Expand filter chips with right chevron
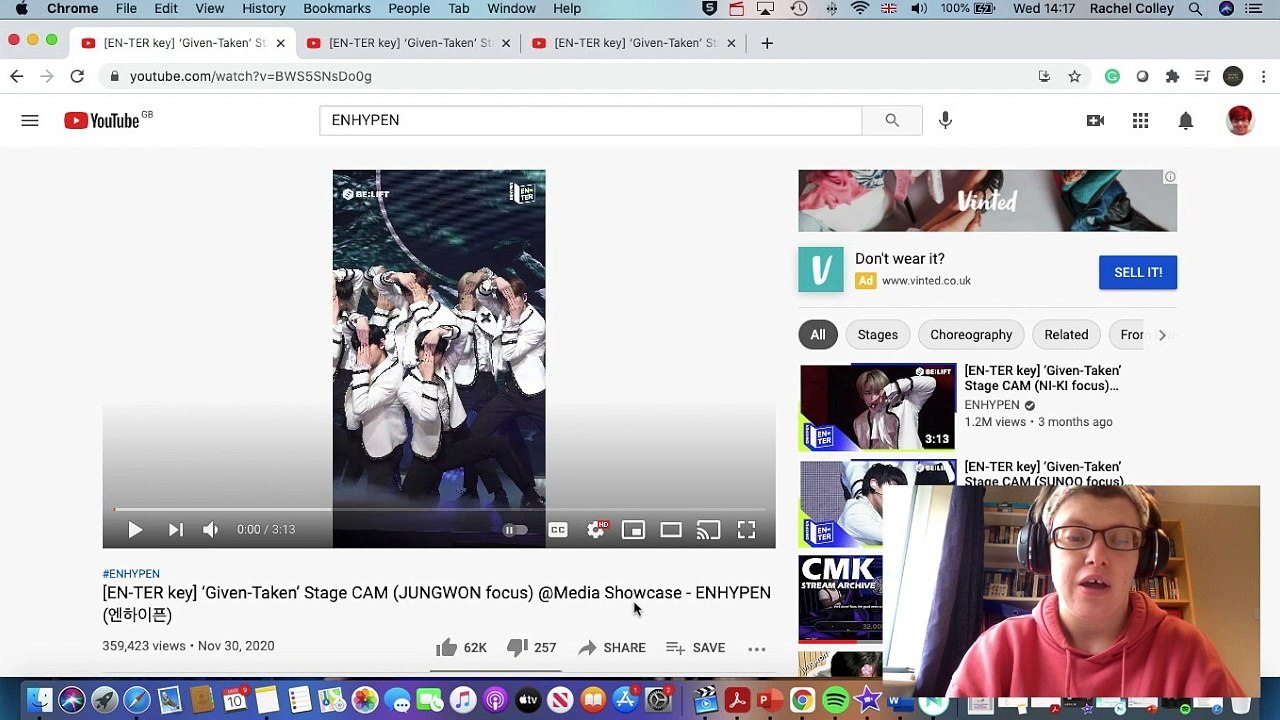Image resolution: width=1280 pixels, height=720 pixels. point(1162,335)
